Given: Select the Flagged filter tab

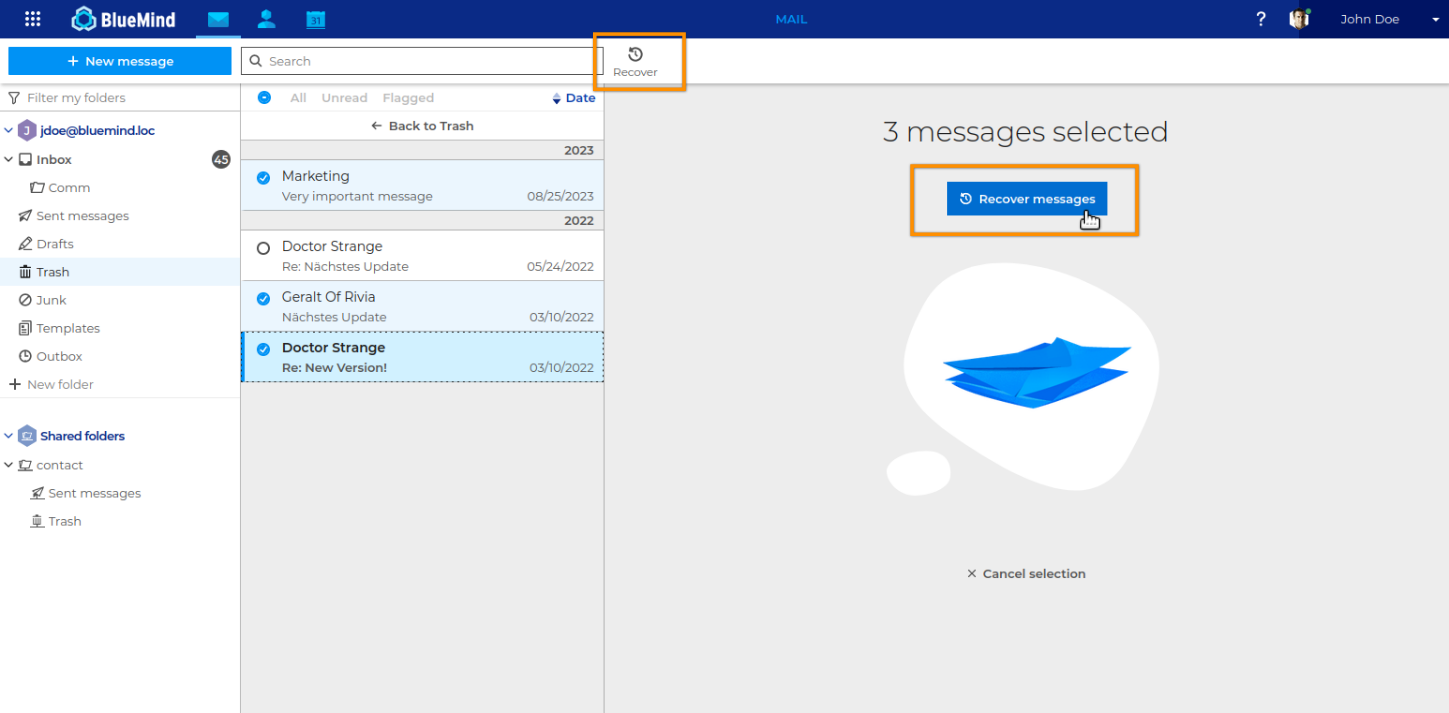Looking at the screenshot, I should click(x=408, y=98).
